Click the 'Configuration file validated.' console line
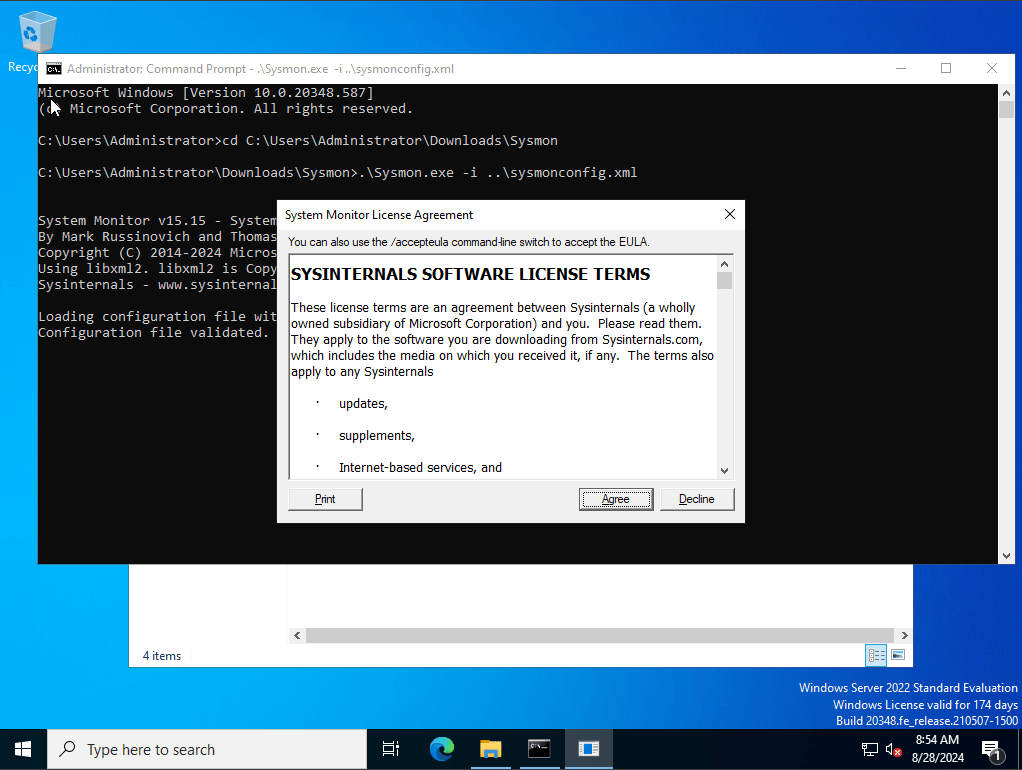 pyautogui.click(x=153, y=333)
